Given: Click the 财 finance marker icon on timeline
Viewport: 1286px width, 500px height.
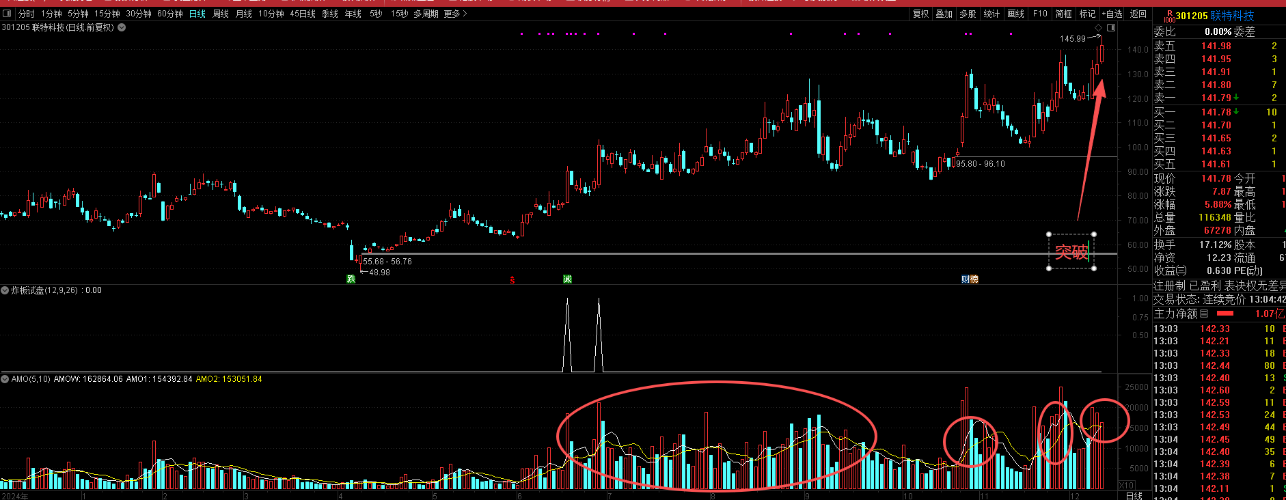Looking at the screenshot, I should point(966,279).
